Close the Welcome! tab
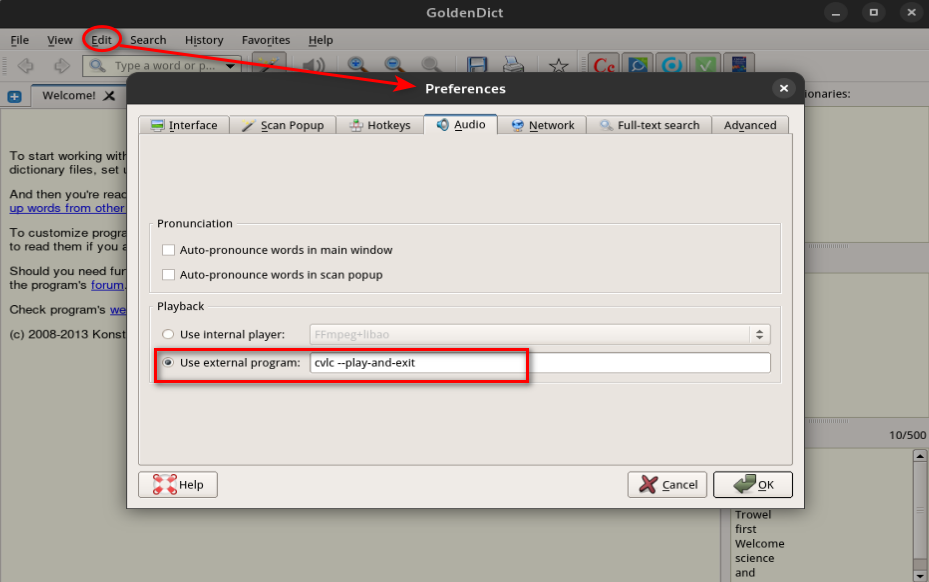The width and height of the screenshot is (929, 582). click(x=109, y=95)
